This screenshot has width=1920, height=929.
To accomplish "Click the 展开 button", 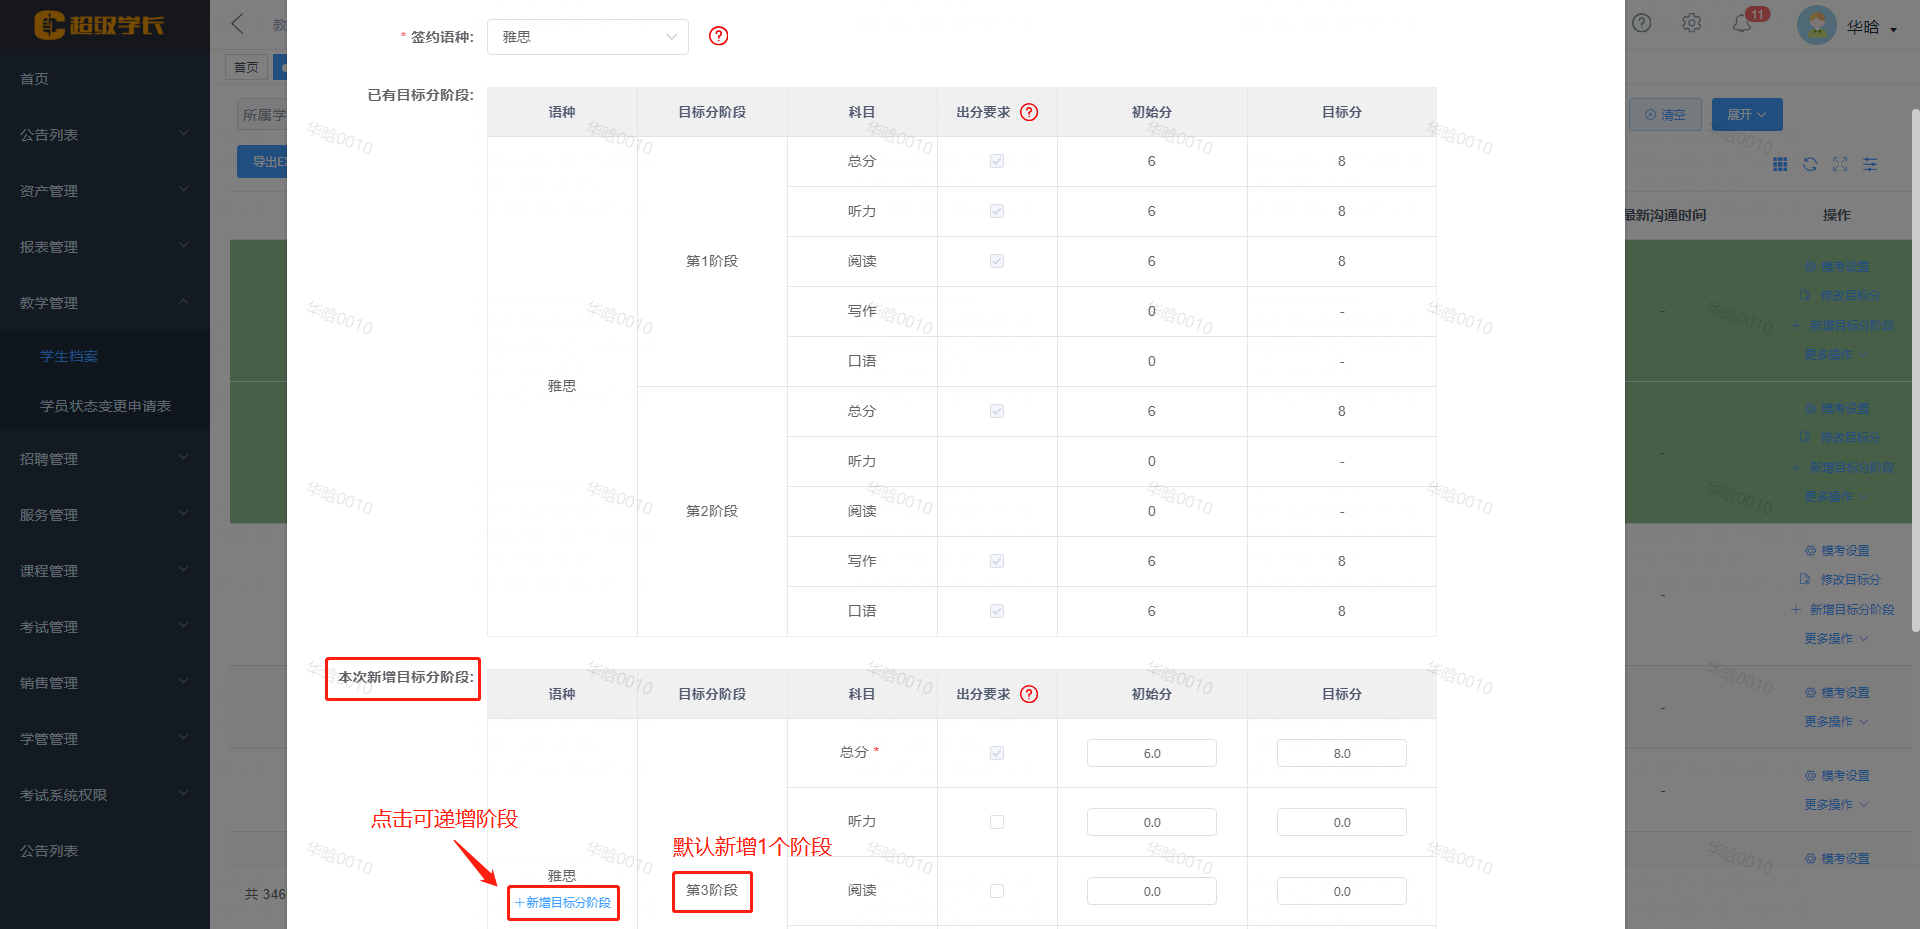I will (1746, 114).
